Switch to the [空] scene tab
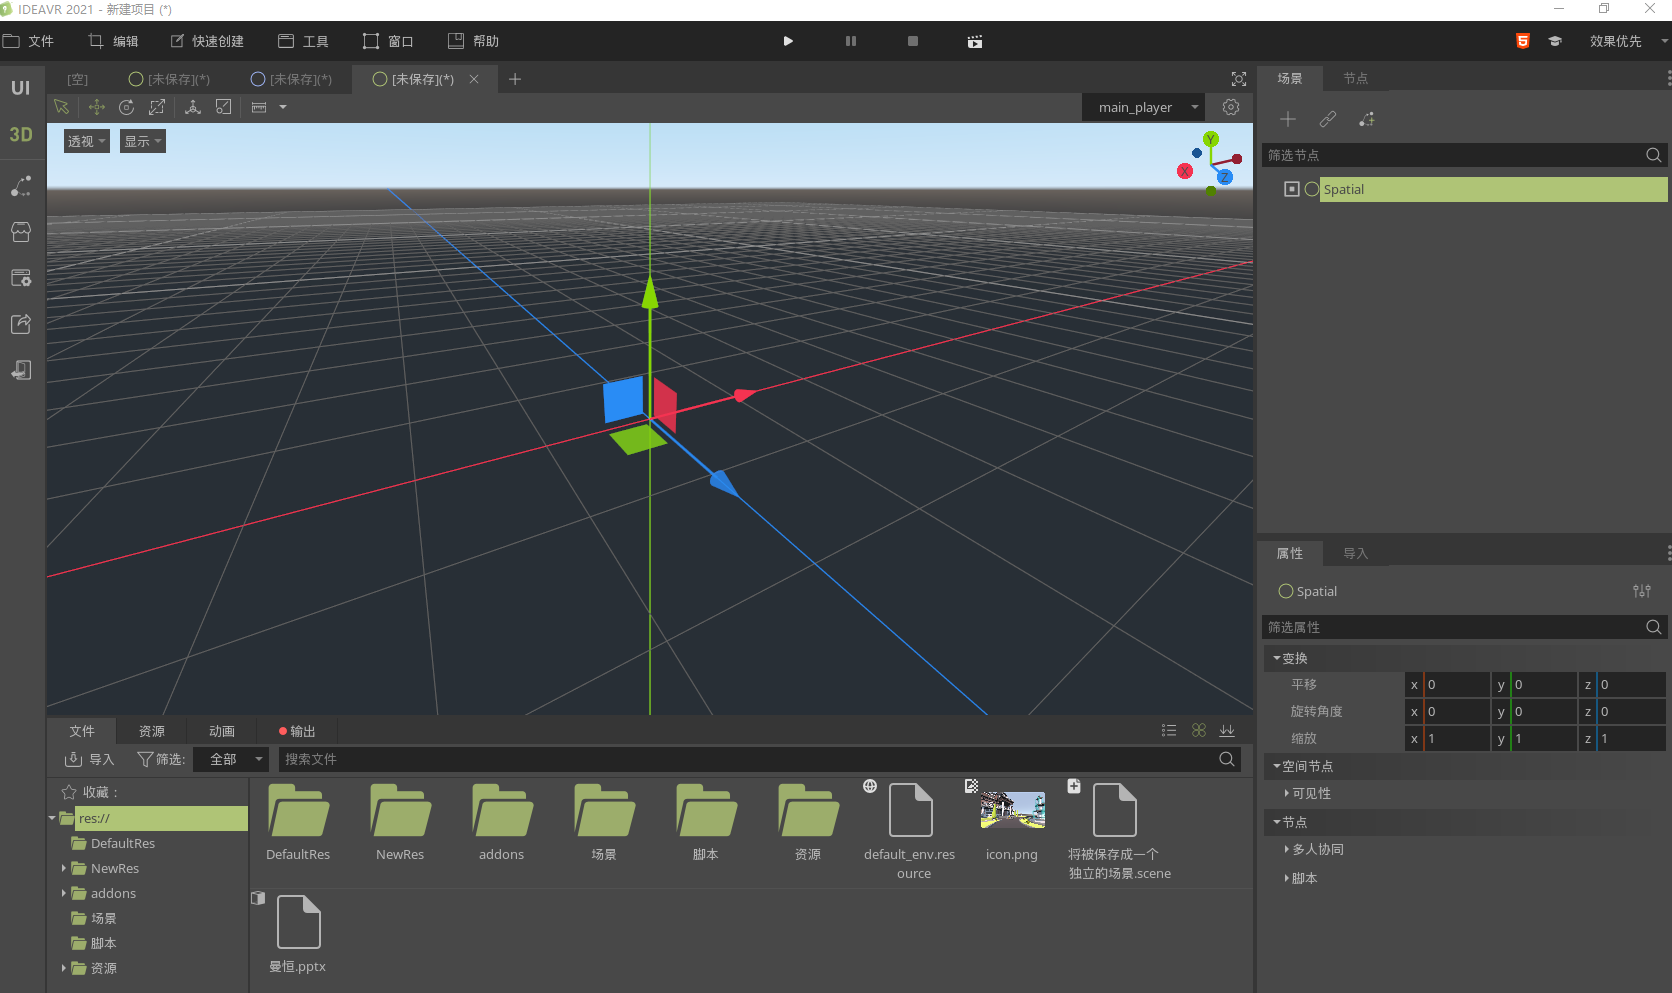The image size is (1672, 993). click(78, 79)
